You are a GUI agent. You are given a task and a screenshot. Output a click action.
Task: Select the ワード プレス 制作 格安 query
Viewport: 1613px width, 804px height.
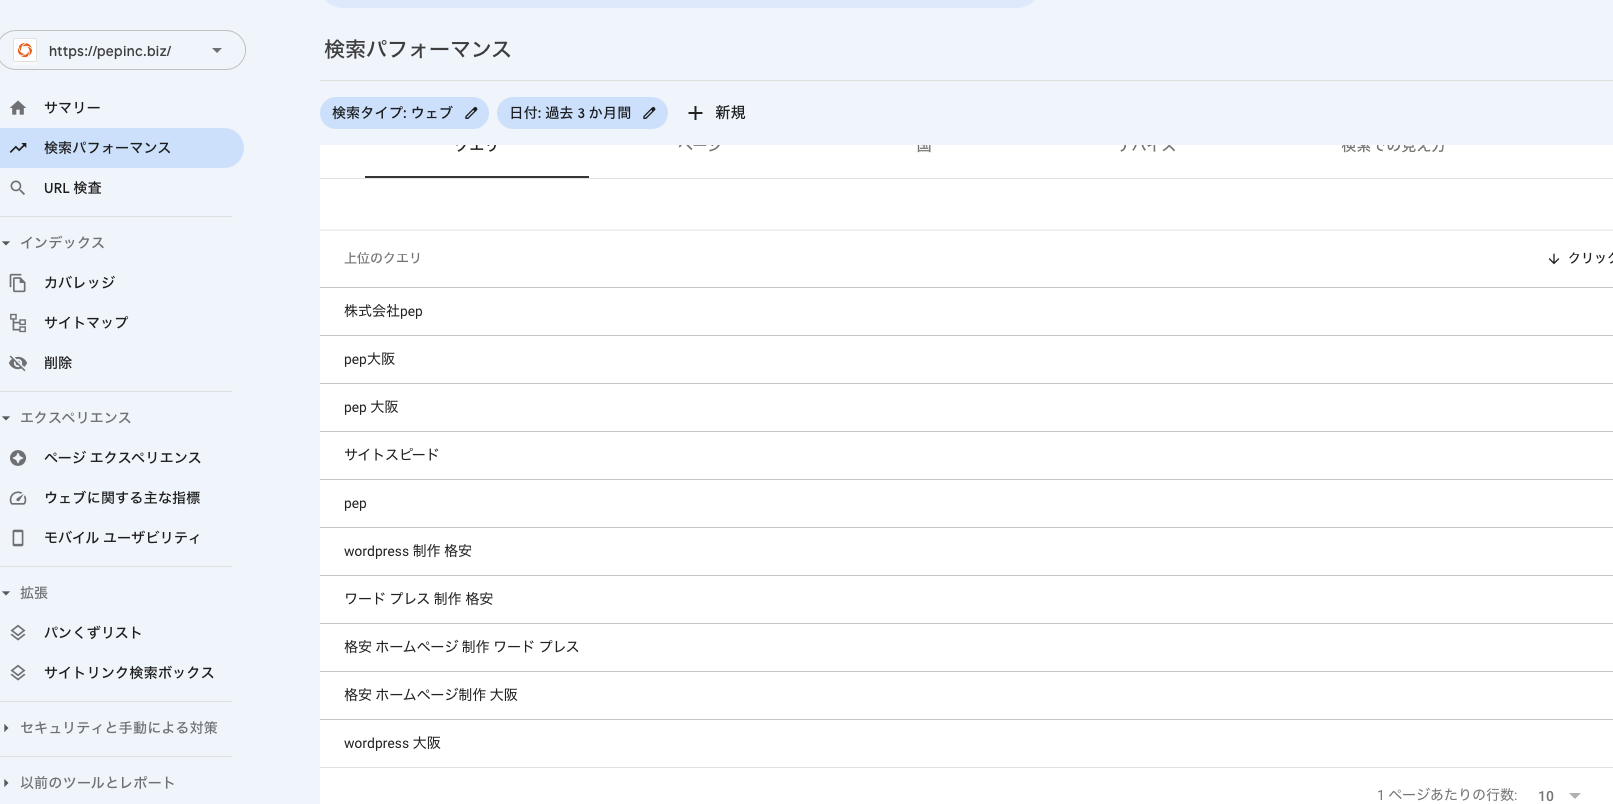[966, 600]
